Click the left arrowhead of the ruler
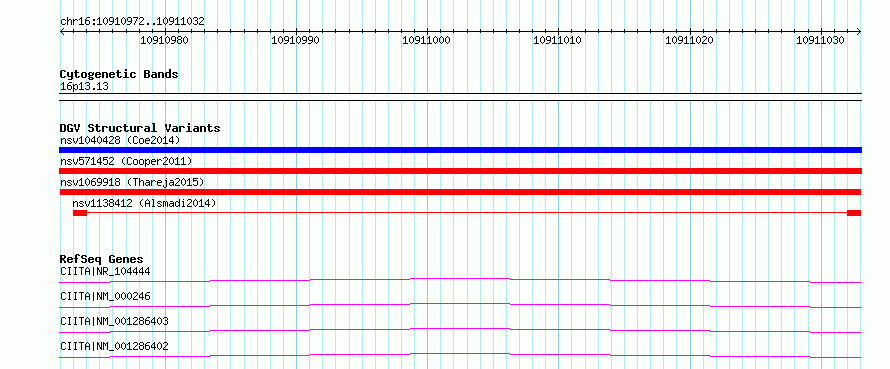The height and width of the screenshot is (369, 890). click(x=62, y=32)
